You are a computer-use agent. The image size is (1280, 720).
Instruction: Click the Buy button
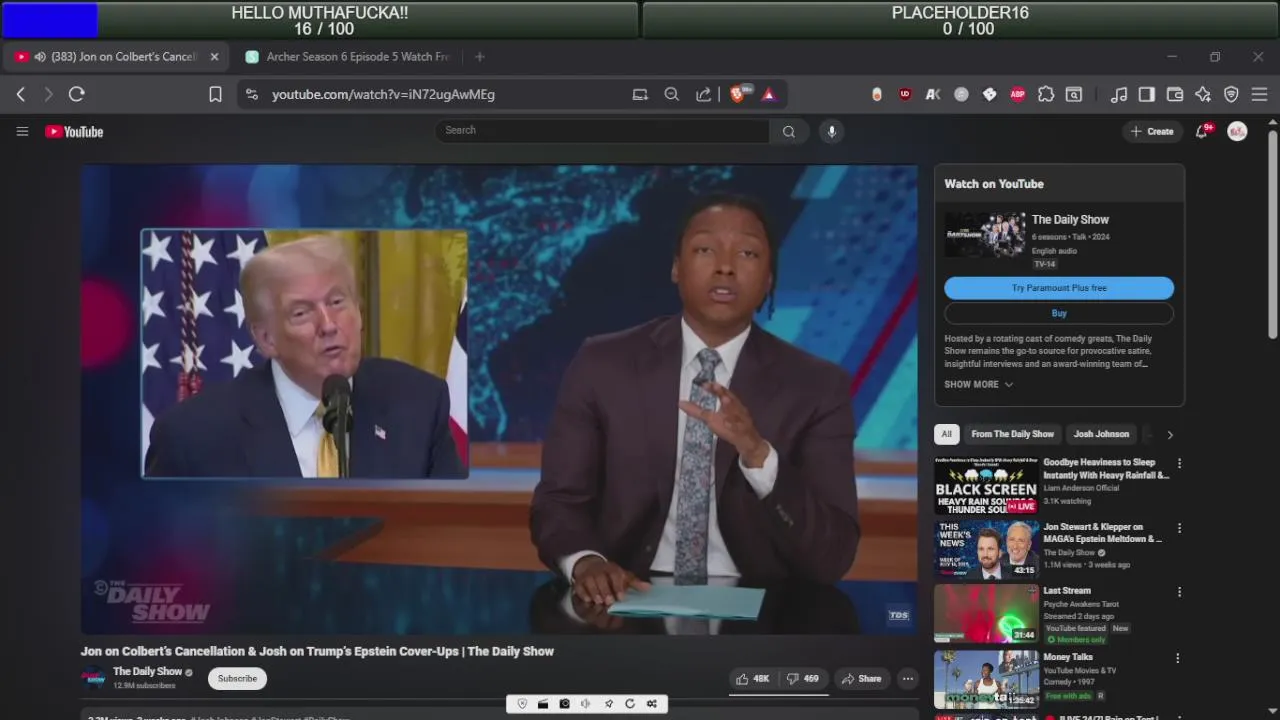coord(1059,314)
